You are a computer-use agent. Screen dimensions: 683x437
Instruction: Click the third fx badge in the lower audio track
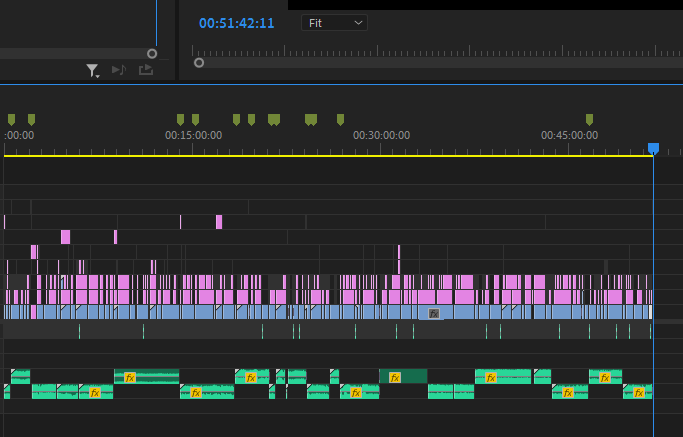(x=356, y=393)
